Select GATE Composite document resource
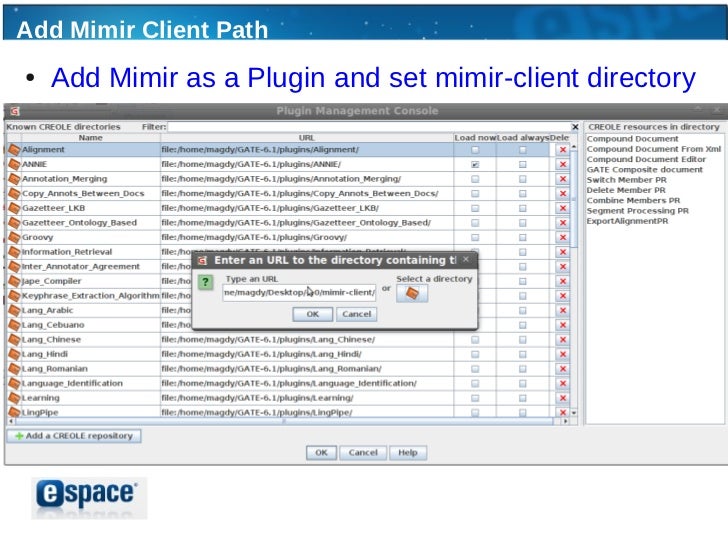 point(644,170)
